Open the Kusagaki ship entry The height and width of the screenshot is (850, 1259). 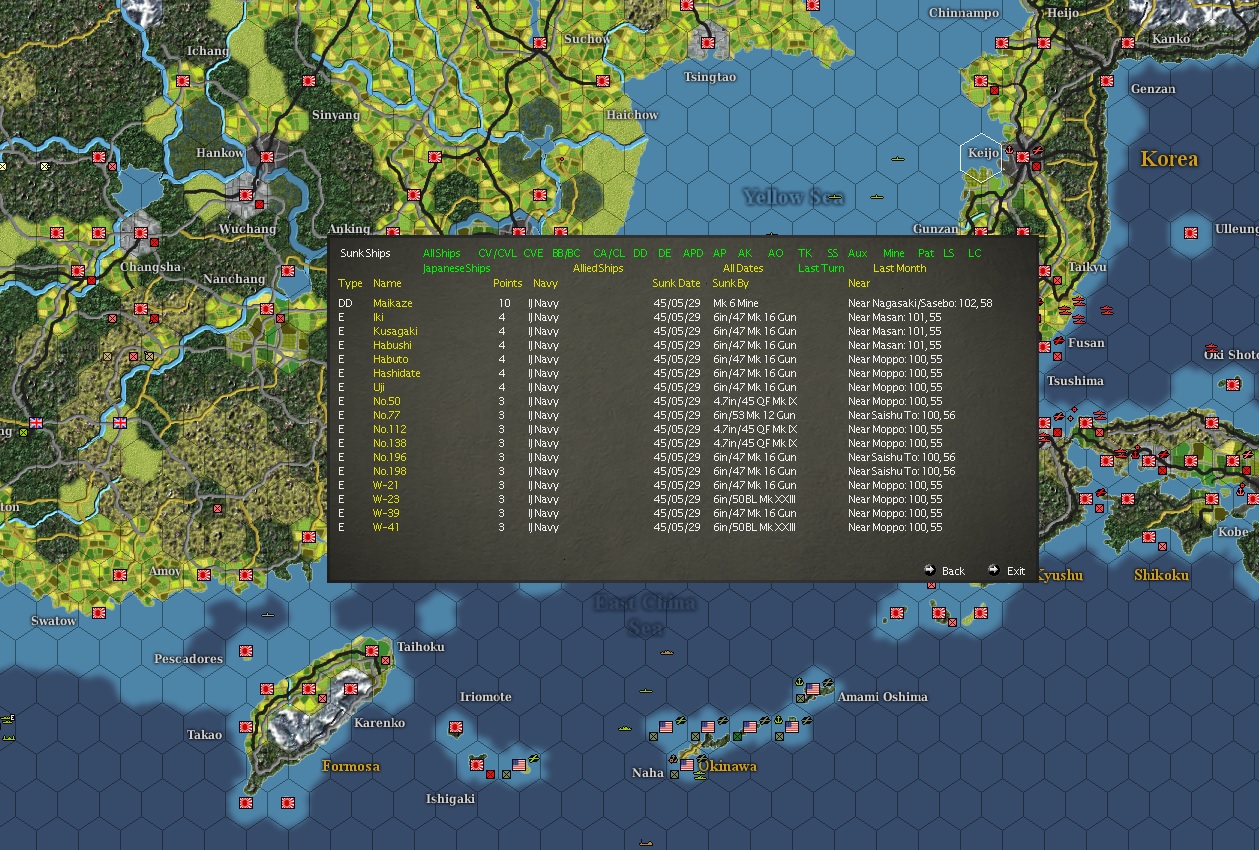pos(395,331)
